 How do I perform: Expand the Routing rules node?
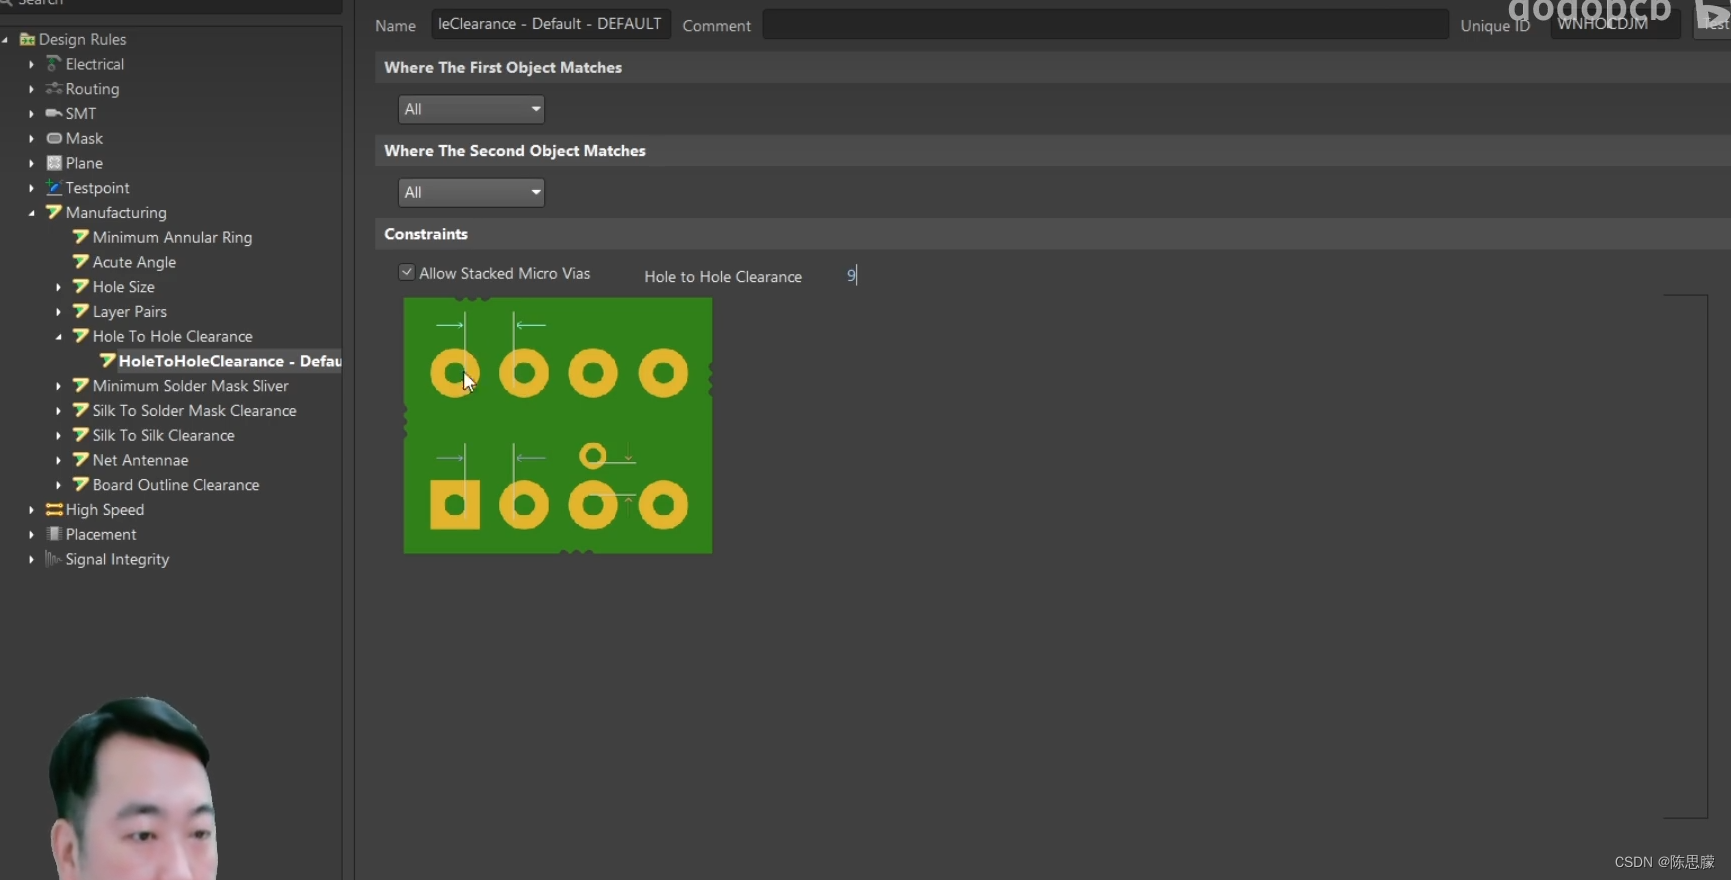(31, 89)
